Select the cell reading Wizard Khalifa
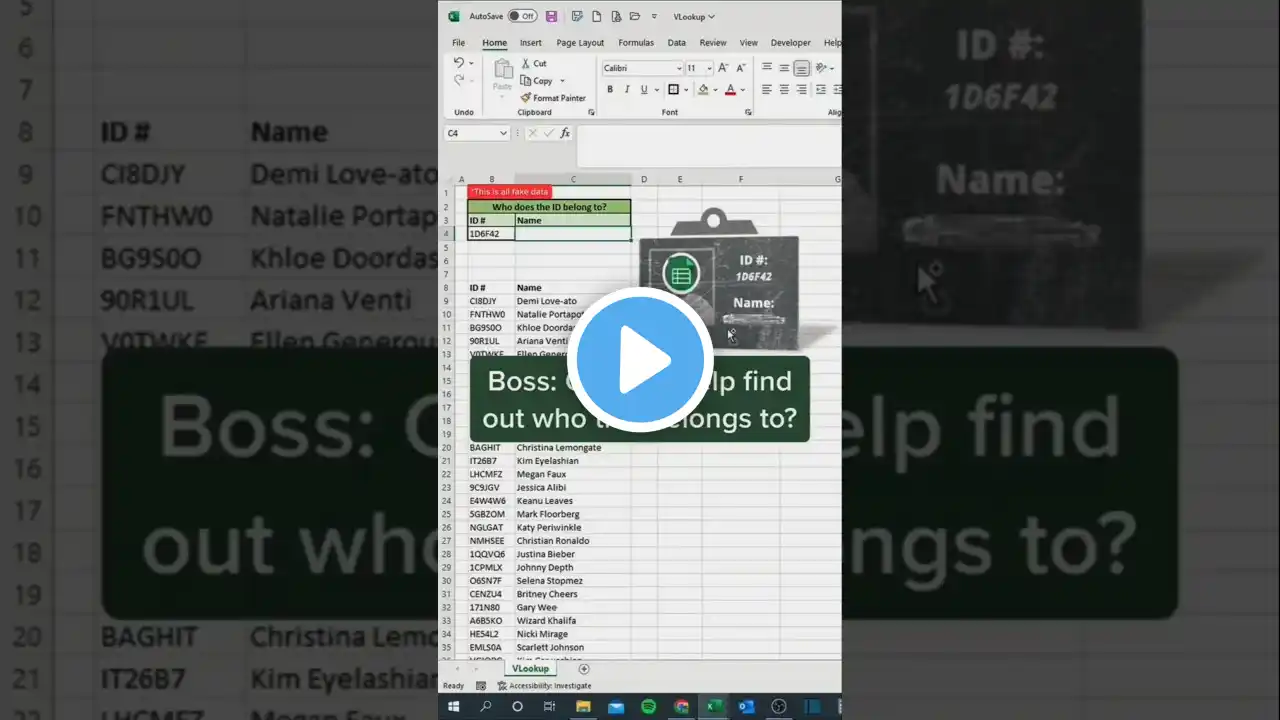The height and width of the screenshot is (720, 1280). pos(573,621)
